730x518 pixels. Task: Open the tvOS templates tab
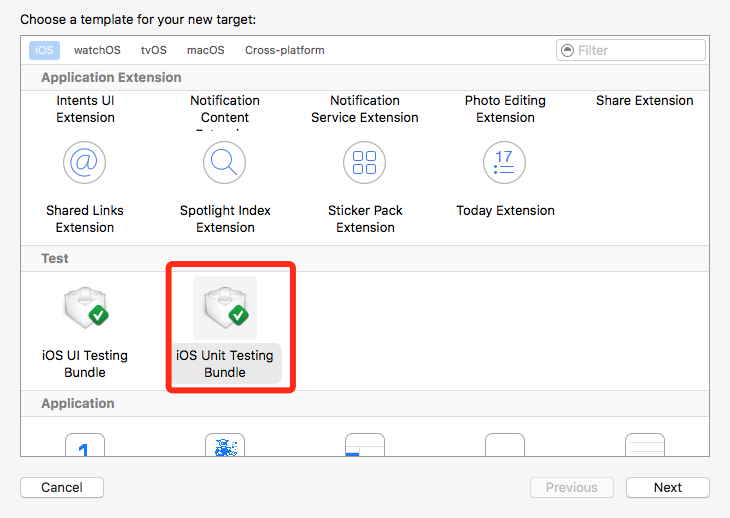tap(154, 50)
